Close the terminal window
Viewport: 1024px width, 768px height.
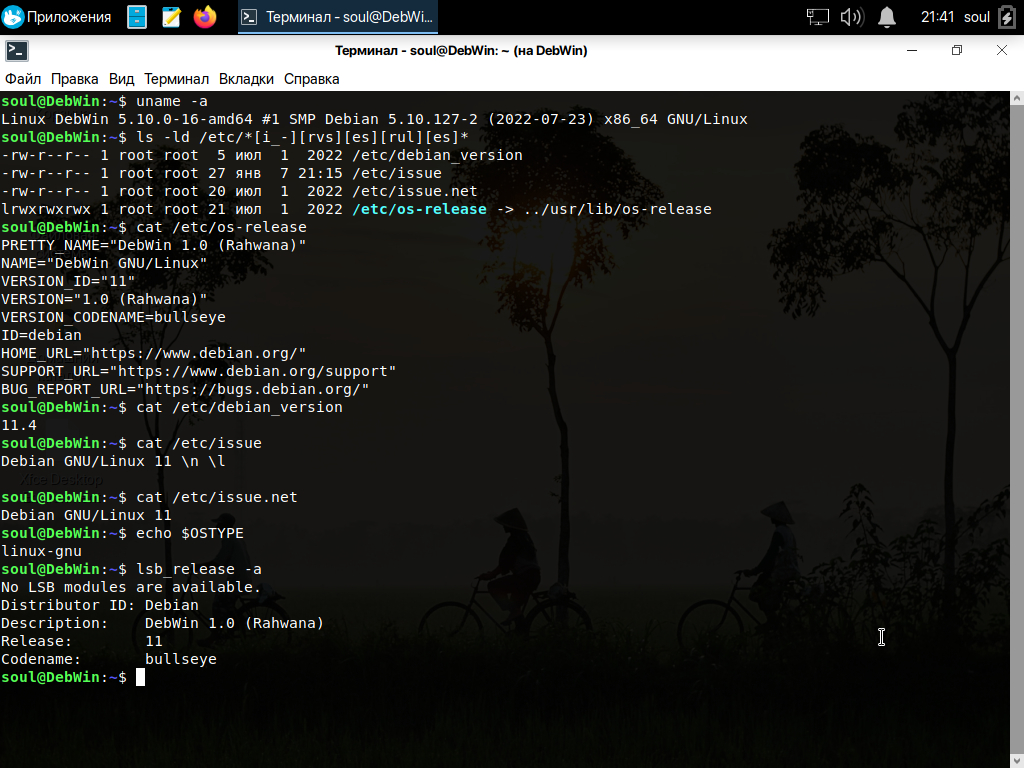[1002, 50]
